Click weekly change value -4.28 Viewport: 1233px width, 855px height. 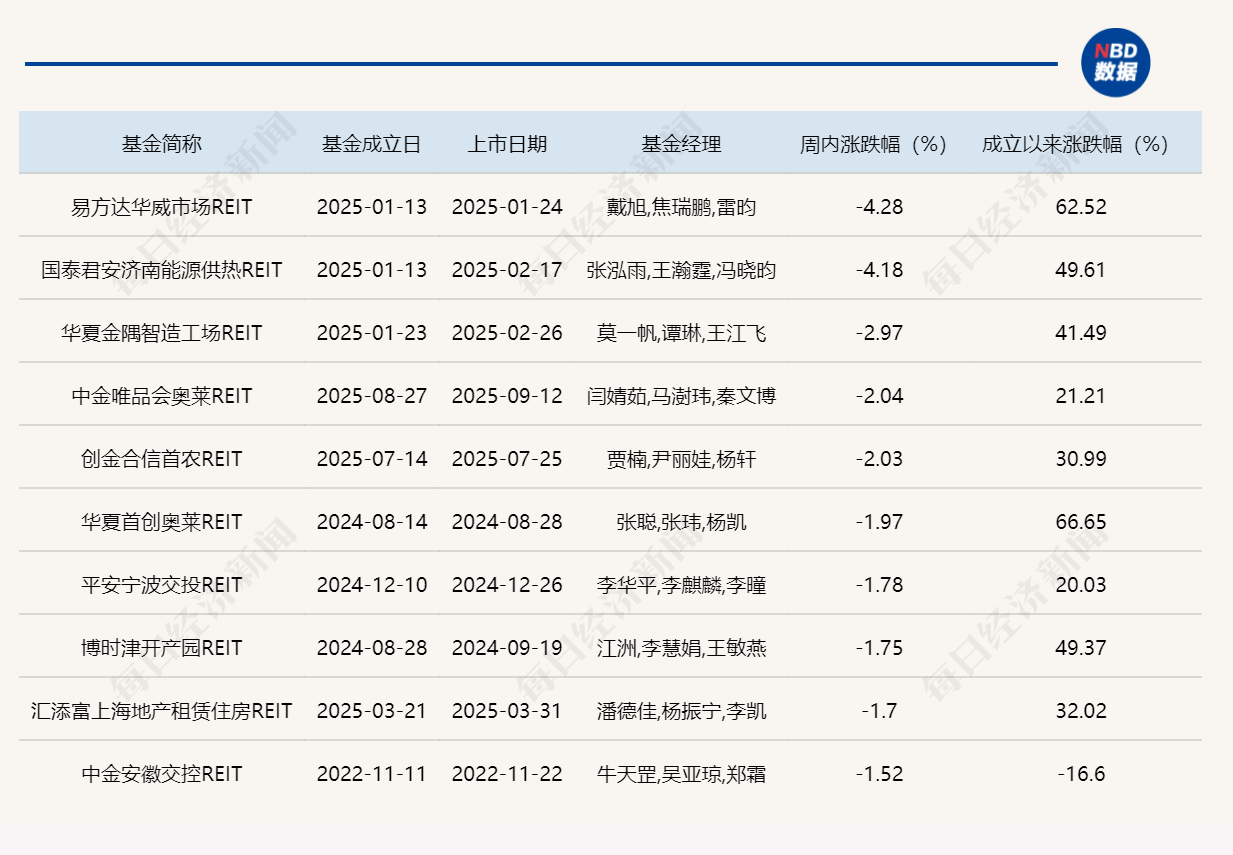pyautogui.click(x=879, y=207)
